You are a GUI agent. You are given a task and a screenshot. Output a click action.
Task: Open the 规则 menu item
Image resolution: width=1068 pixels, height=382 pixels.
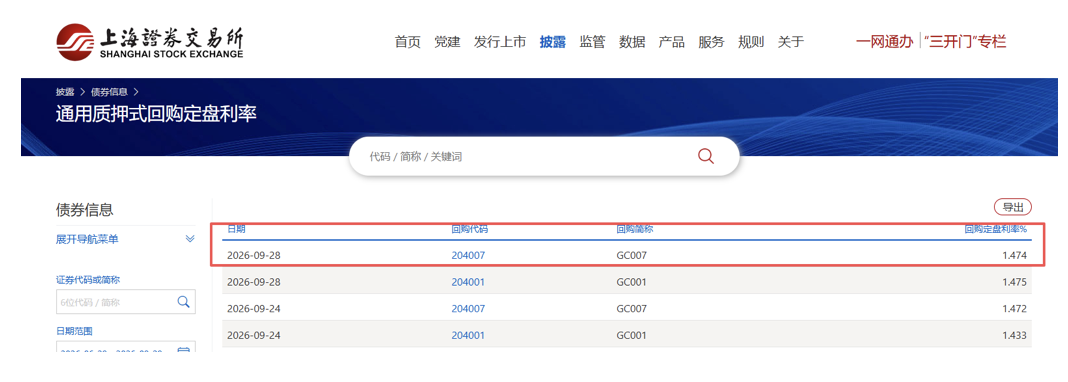tap(751, 42)
